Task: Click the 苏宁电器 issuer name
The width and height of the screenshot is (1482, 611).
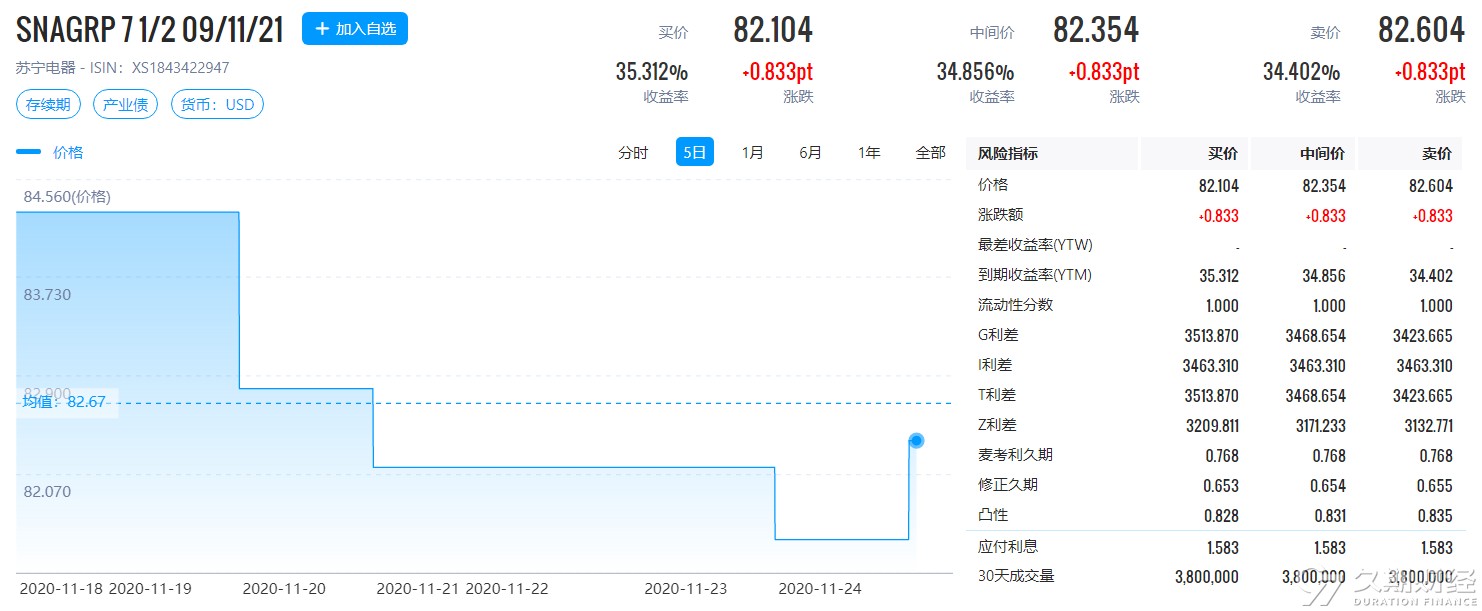Action: coord(44,68)
